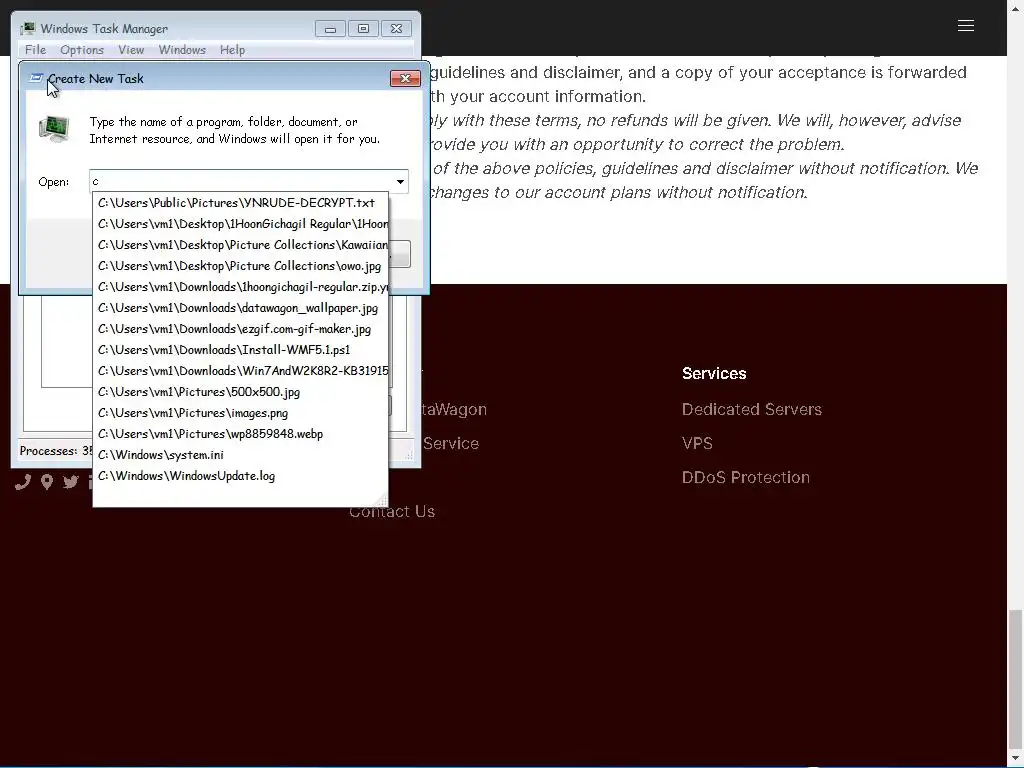
Task: Minimize the Windows Task Manager window
Action: (330, 29)
